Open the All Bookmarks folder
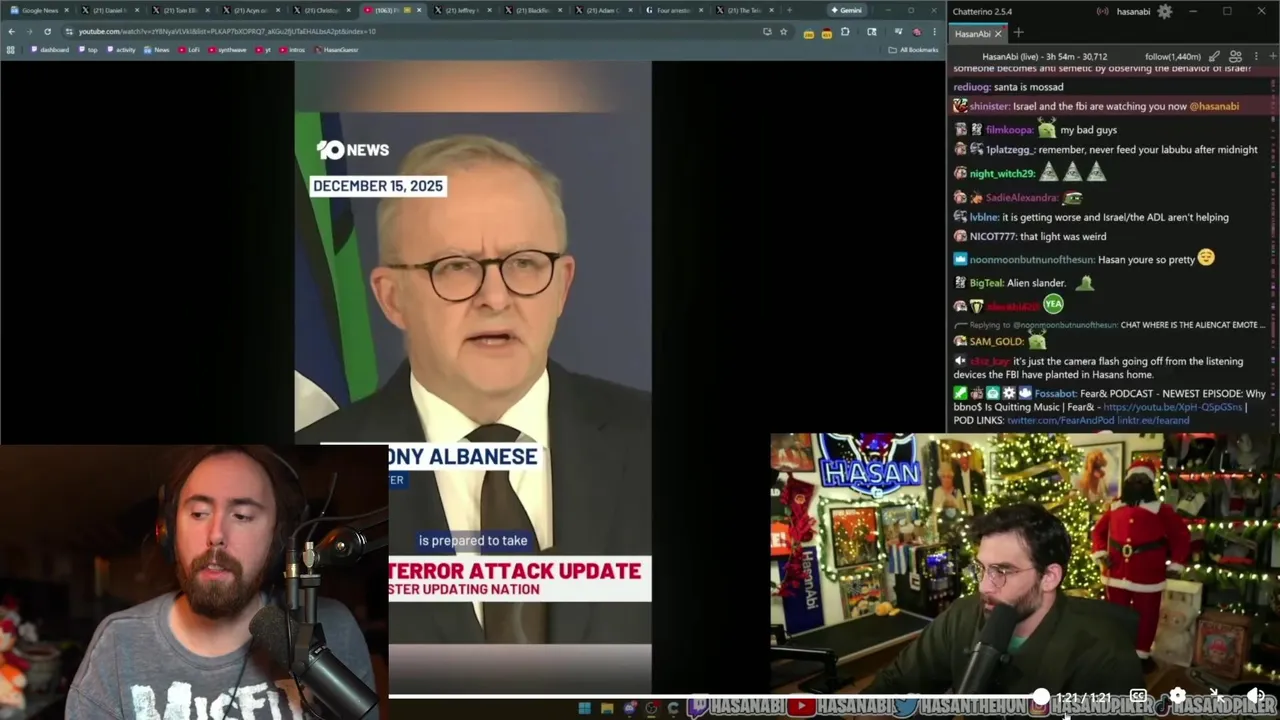 pyautogui.click(x=913, y=49)
